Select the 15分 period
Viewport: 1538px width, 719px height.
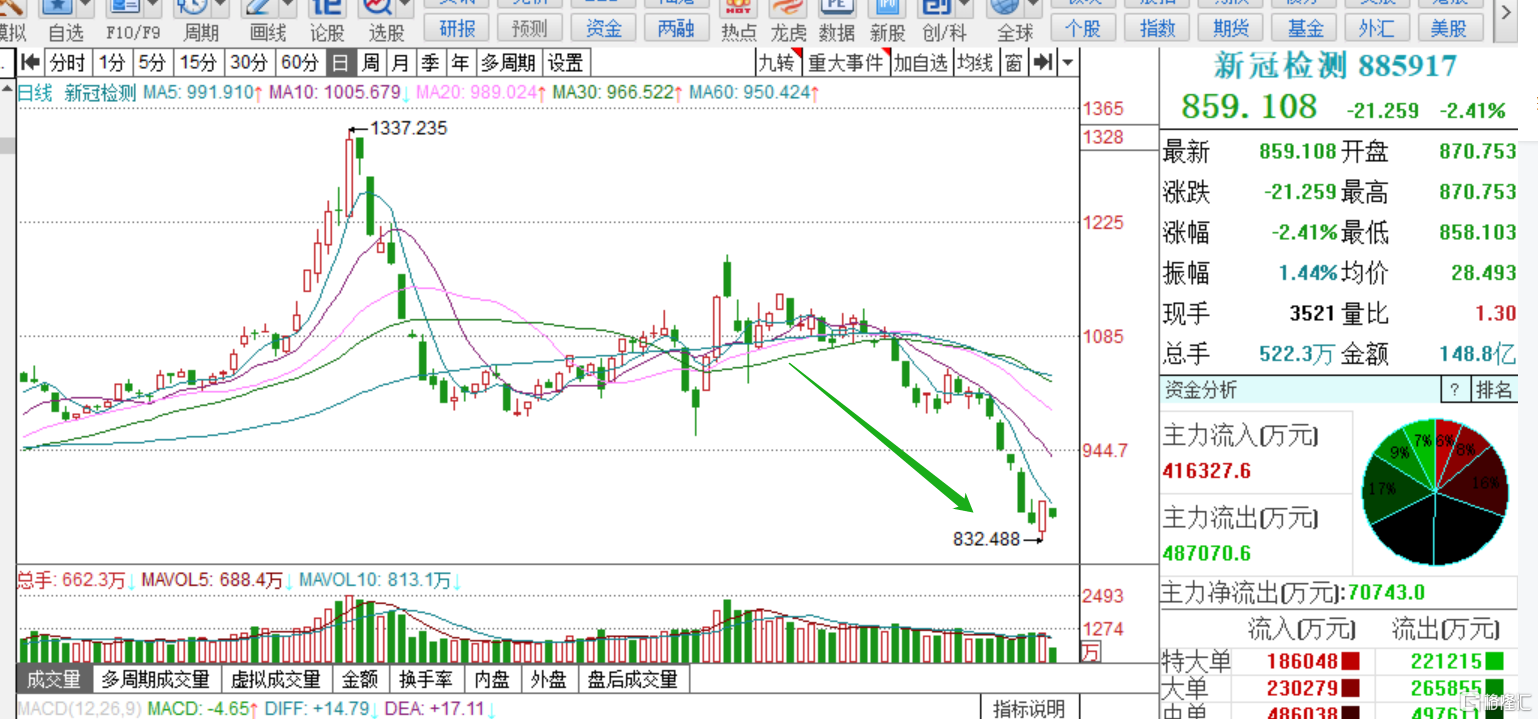click(x=197, y=63)
